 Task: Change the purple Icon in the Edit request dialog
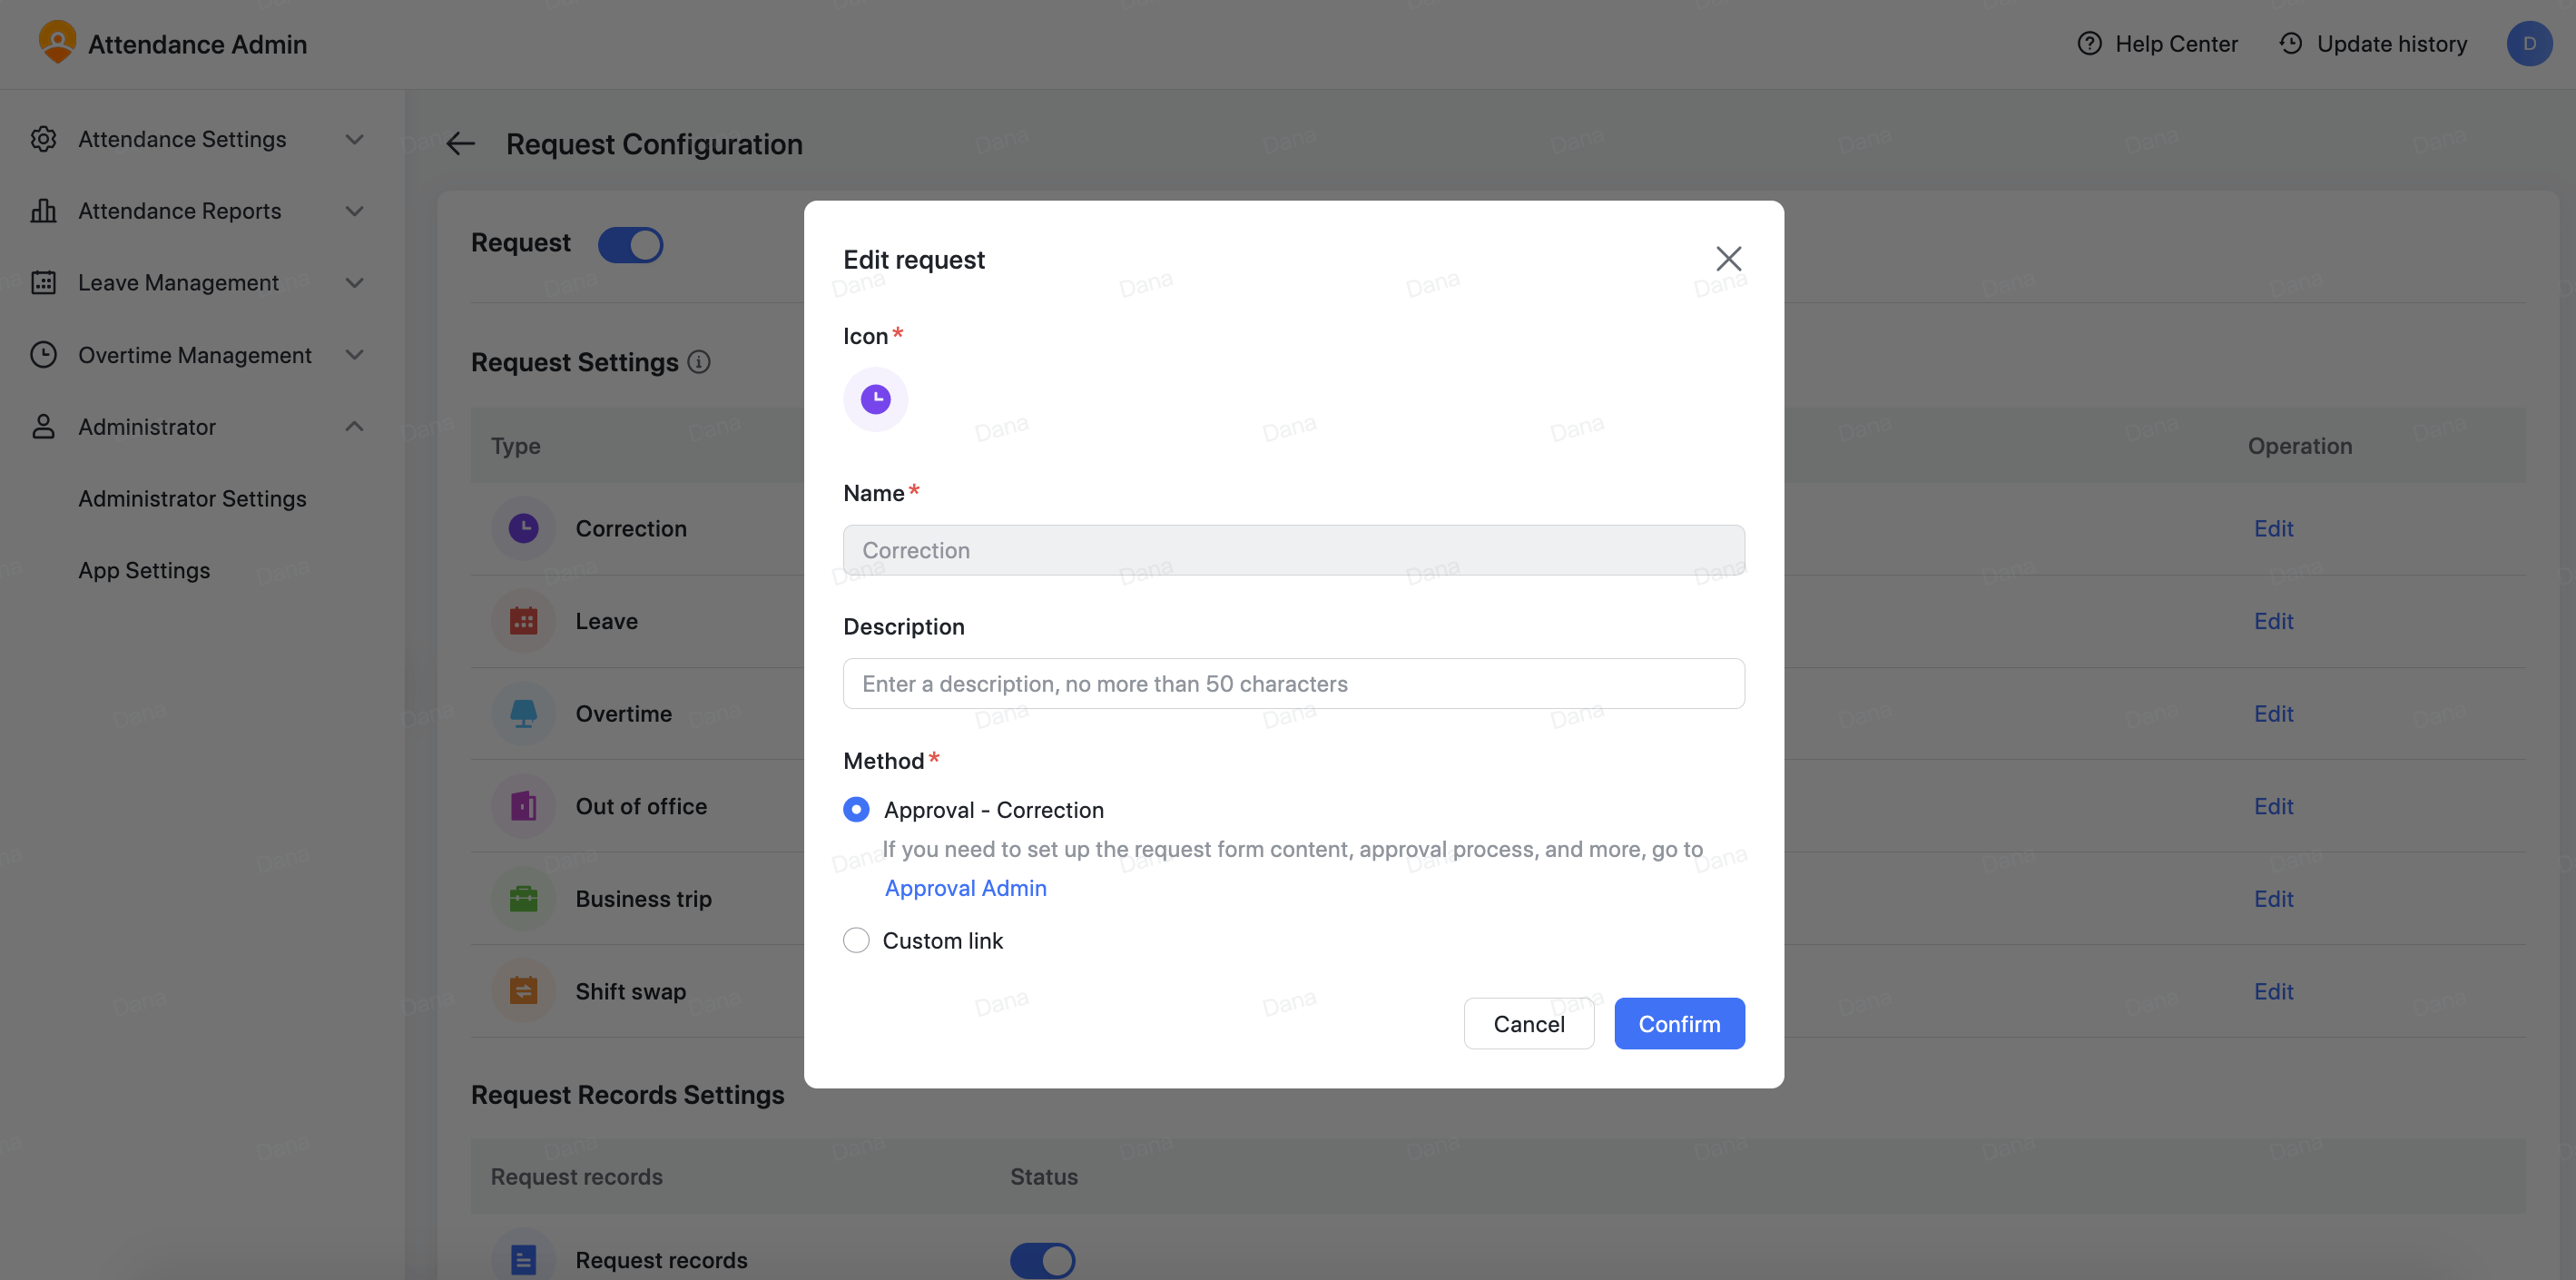875,398
